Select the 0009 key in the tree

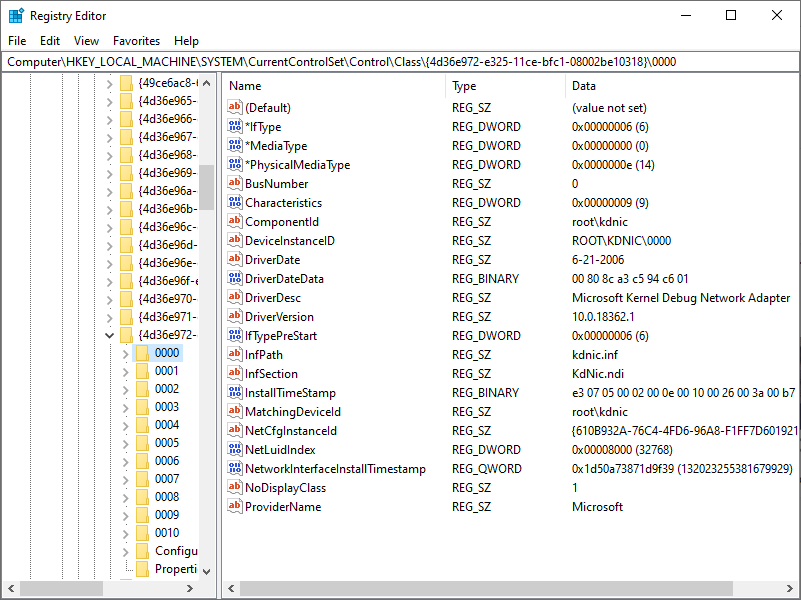click(167, 515)
